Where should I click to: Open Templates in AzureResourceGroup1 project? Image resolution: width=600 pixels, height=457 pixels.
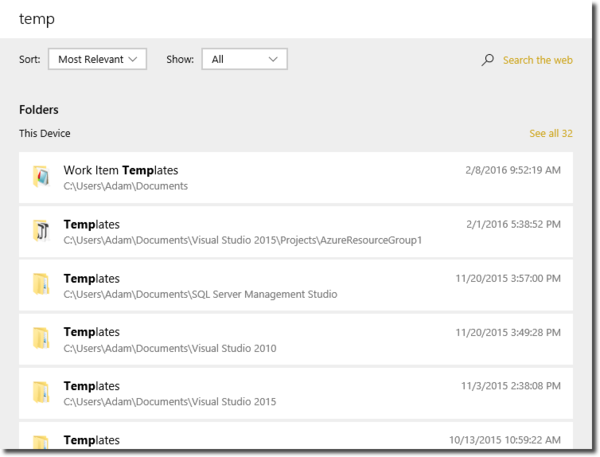(x=296, y=232)
